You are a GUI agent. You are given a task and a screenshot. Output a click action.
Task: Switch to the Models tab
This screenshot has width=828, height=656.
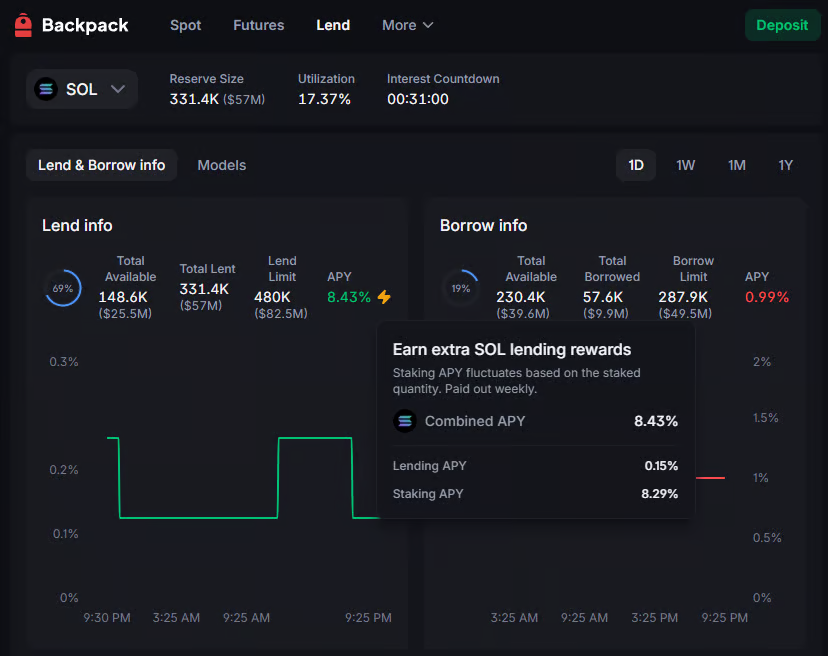pos(221,165)
